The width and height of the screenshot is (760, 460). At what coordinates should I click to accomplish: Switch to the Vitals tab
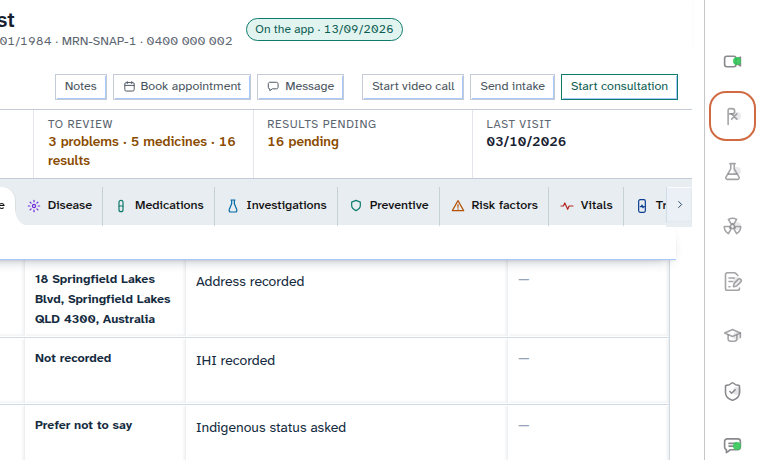tap(586, 206)
